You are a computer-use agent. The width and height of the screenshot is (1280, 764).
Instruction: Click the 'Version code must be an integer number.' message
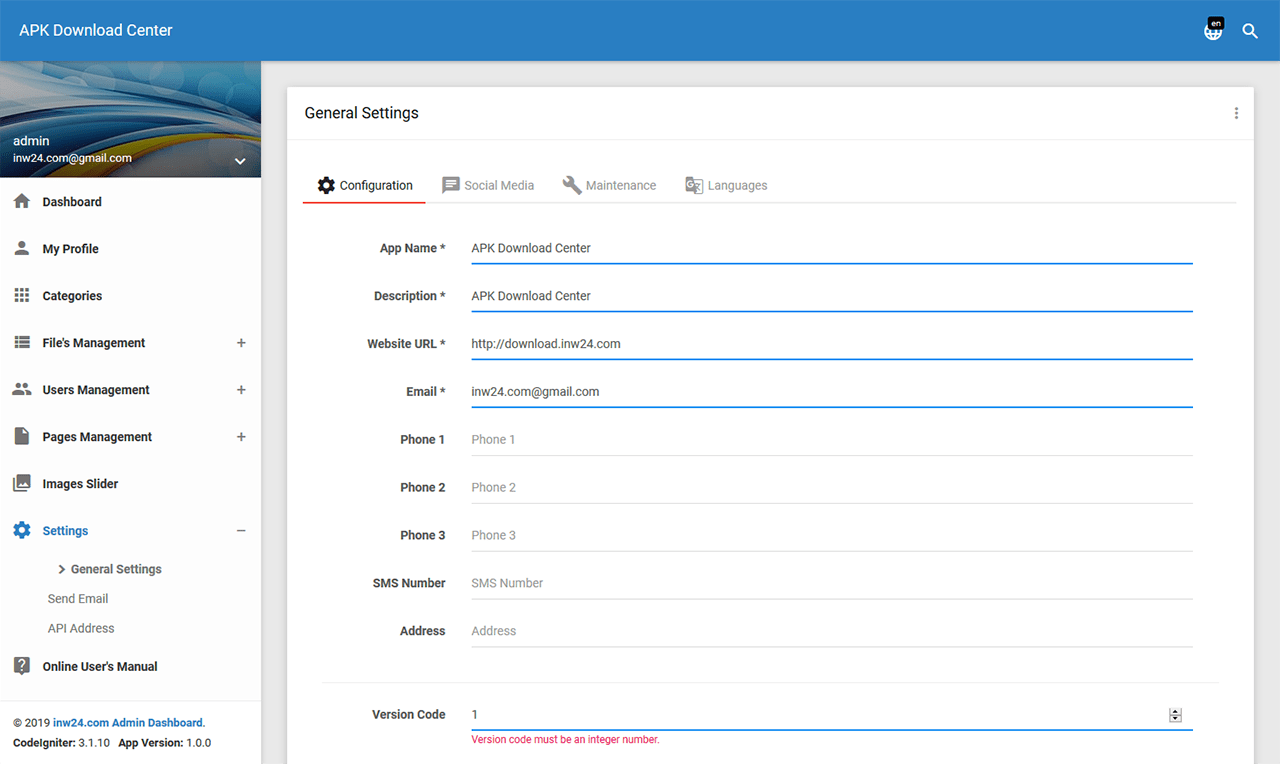tap(565, 740)
